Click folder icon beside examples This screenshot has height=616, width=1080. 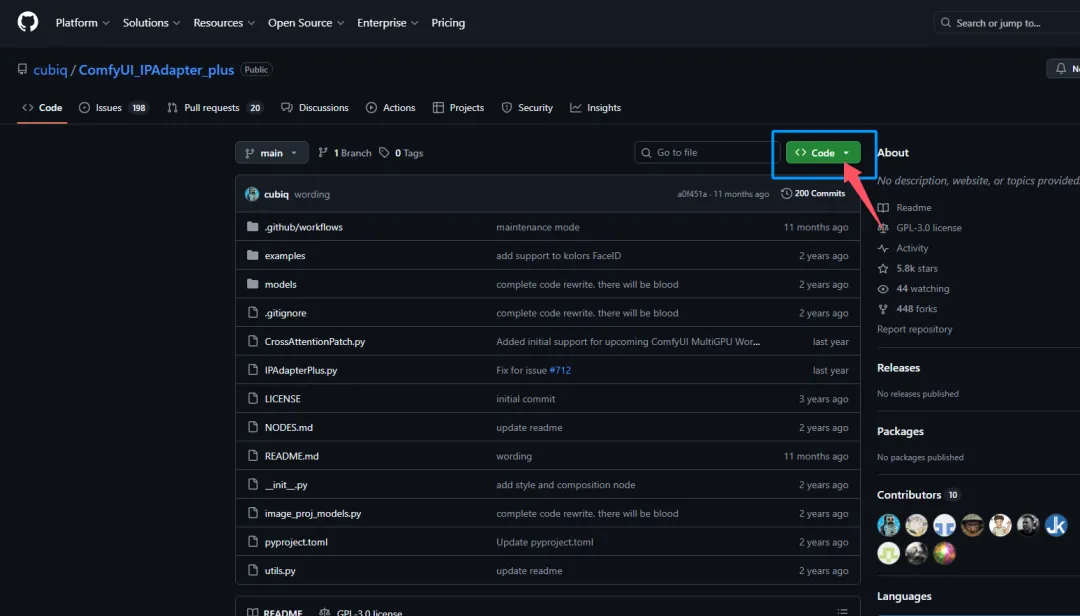point(253,255)
